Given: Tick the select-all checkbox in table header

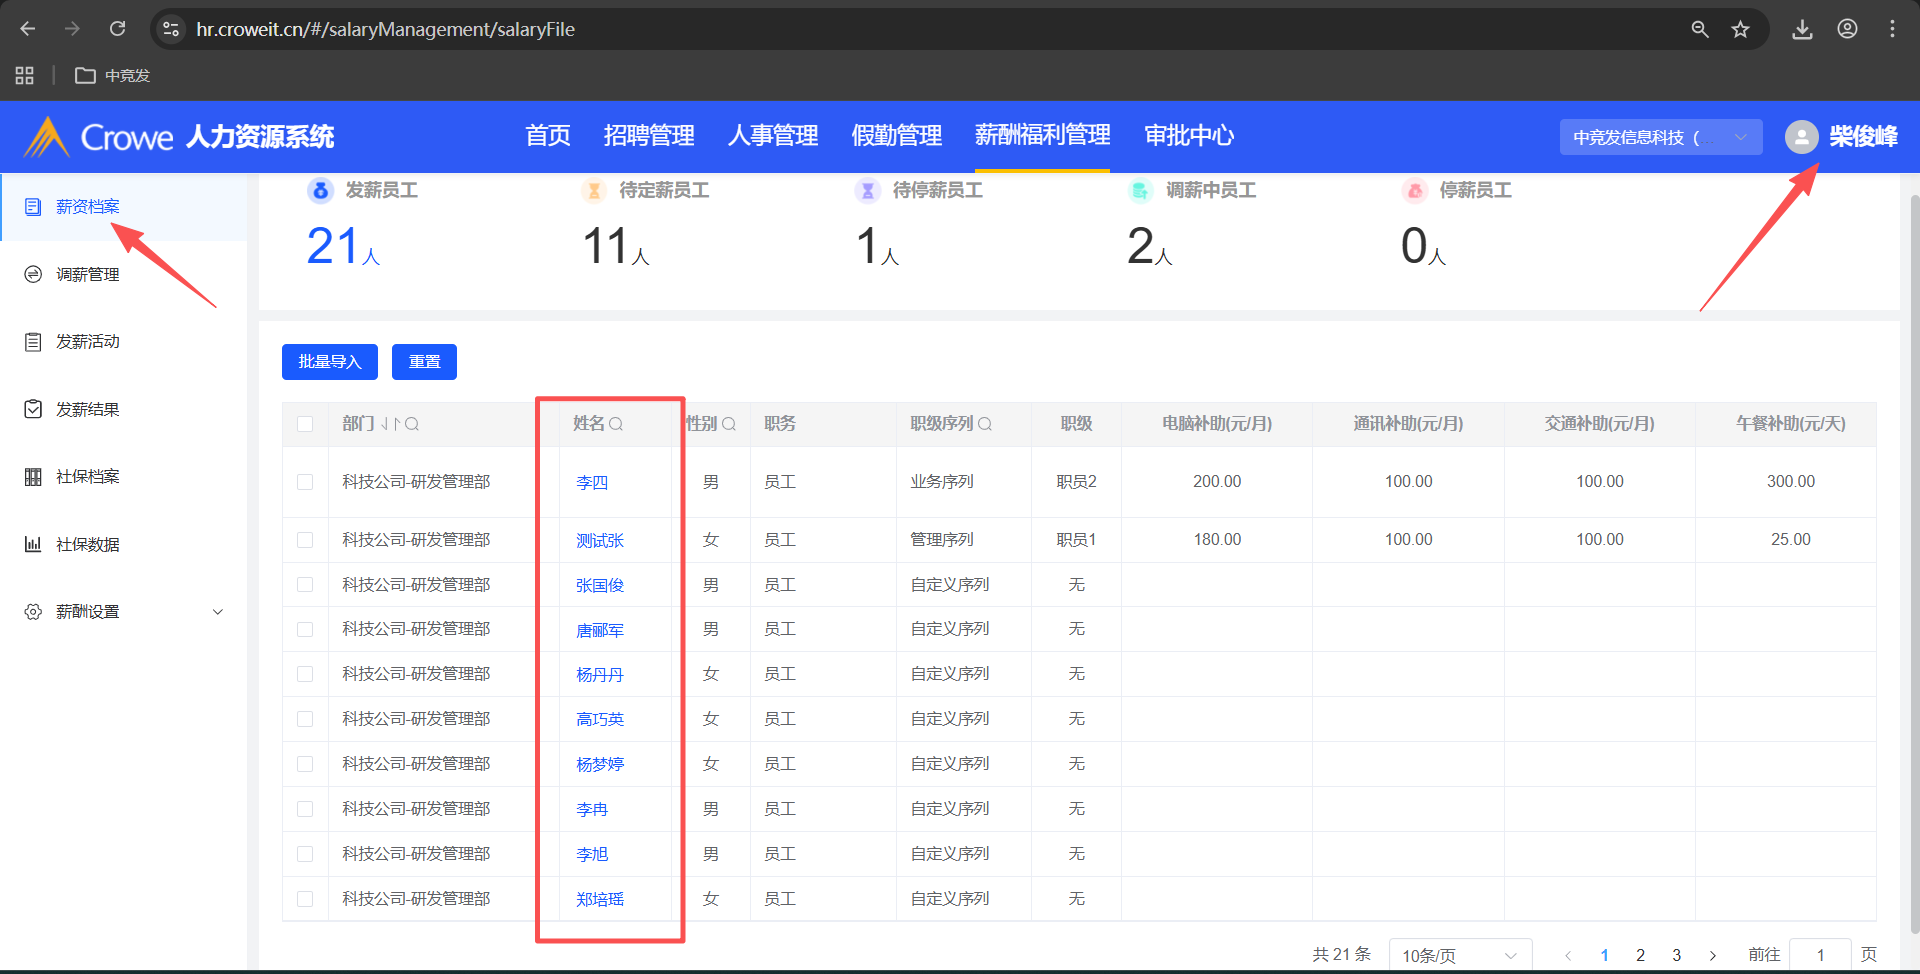Looking at the screenshot, I should [305, 424].
